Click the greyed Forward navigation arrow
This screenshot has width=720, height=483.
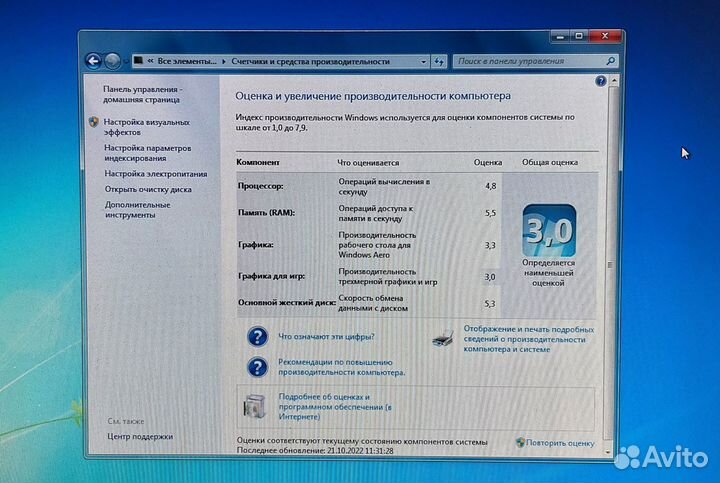[112, 61]
